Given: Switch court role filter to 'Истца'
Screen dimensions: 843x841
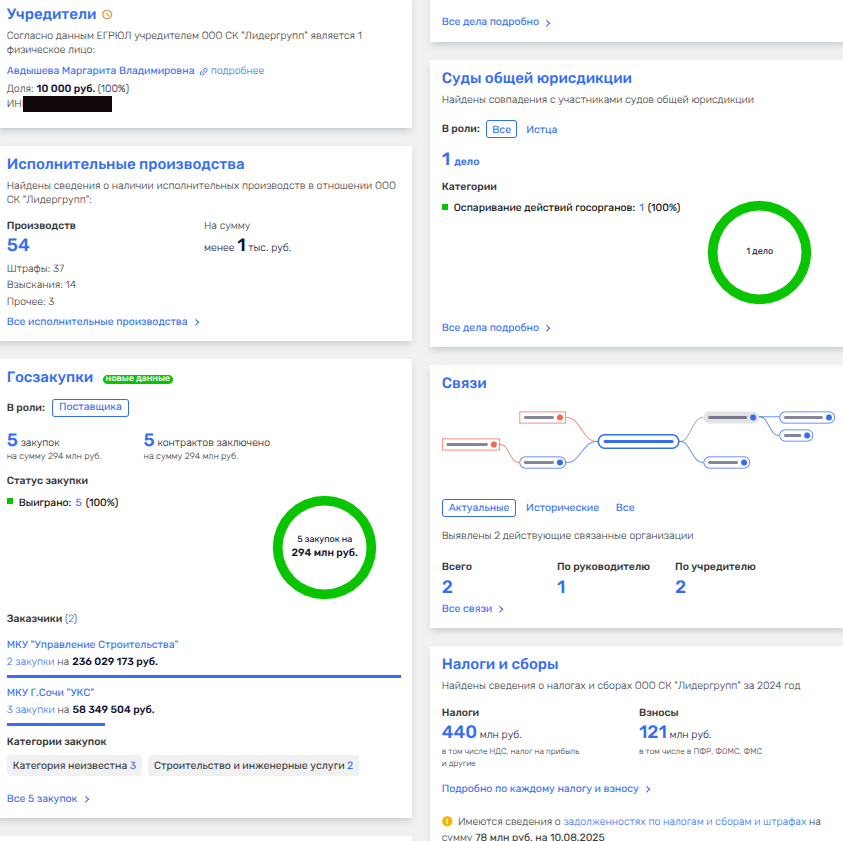Looking at the screenshot, I should point(542,129).
